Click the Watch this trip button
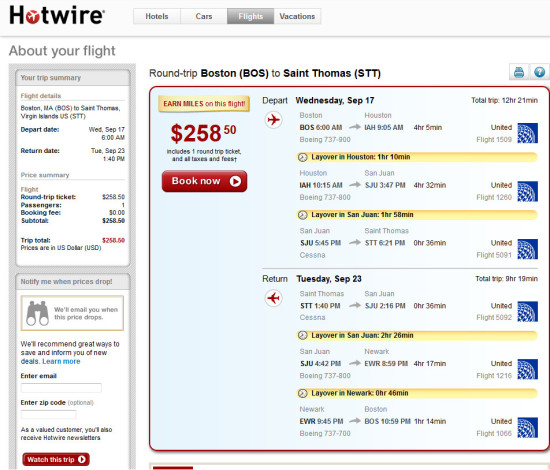Screen dimensions: 550x470 pyautogui.click(x=56, y=459)
